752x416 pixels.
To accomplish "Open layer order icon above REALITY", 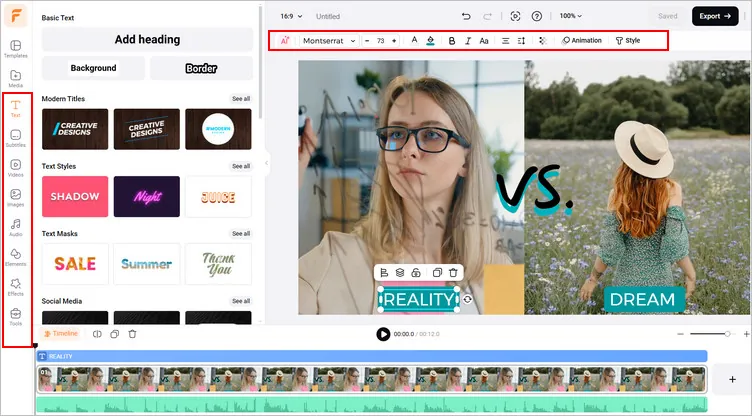I will pos(400,273).
